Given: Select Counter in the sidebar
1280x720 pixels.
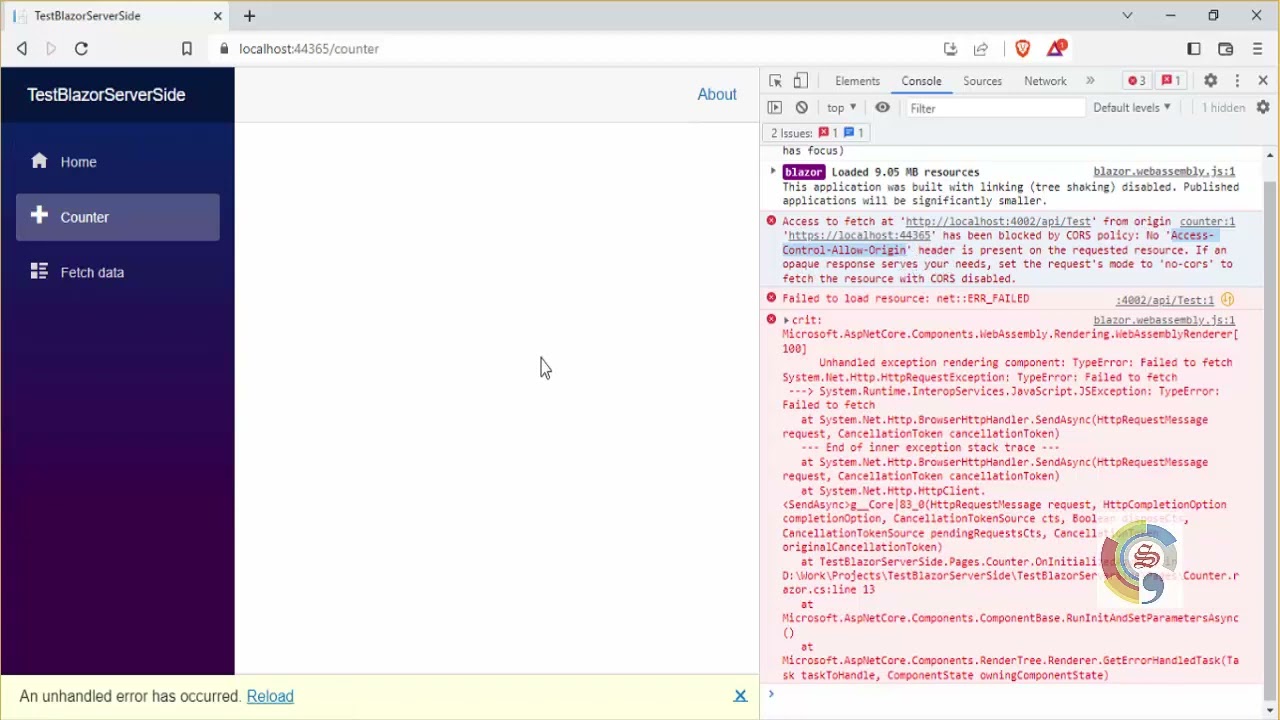Looking at the screenshot, I should (x=117, y=217).
